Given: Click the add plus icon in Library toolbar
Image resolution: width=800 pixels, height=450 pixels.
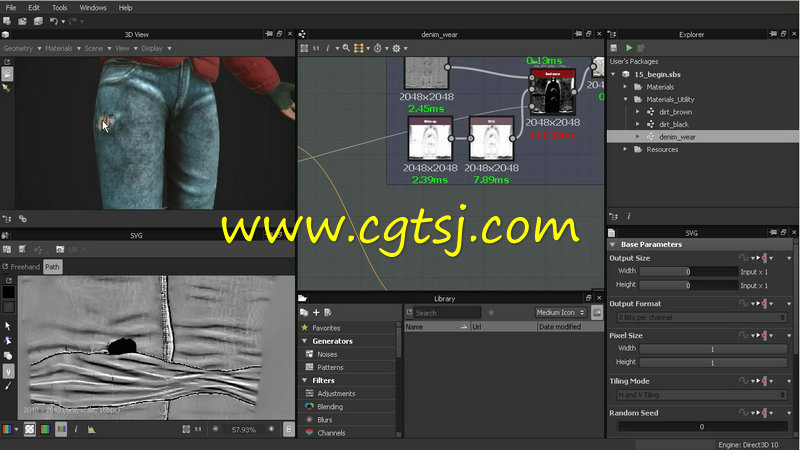Looking at the screenshot, I should click(316, 312).
